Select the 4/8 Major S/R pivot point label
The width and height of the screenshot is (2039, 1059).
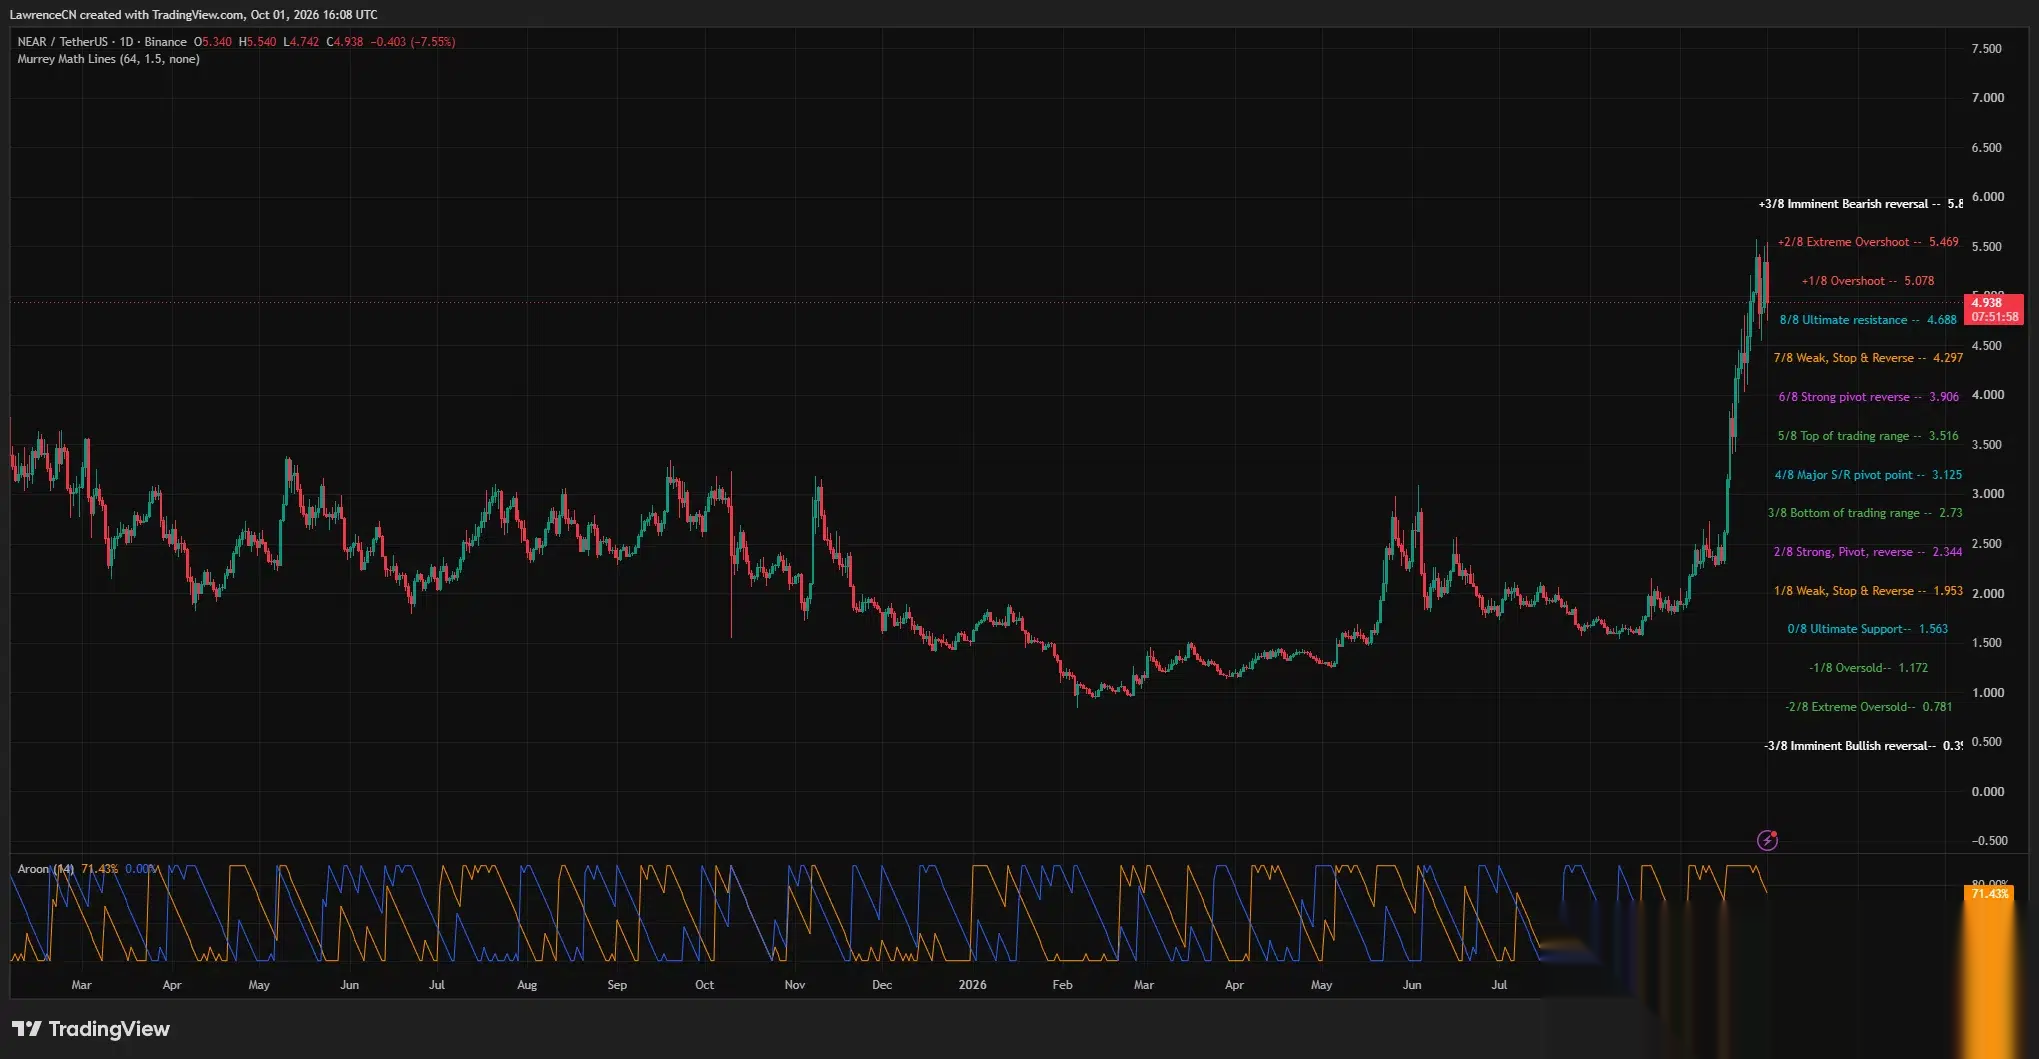[1868, 475]
